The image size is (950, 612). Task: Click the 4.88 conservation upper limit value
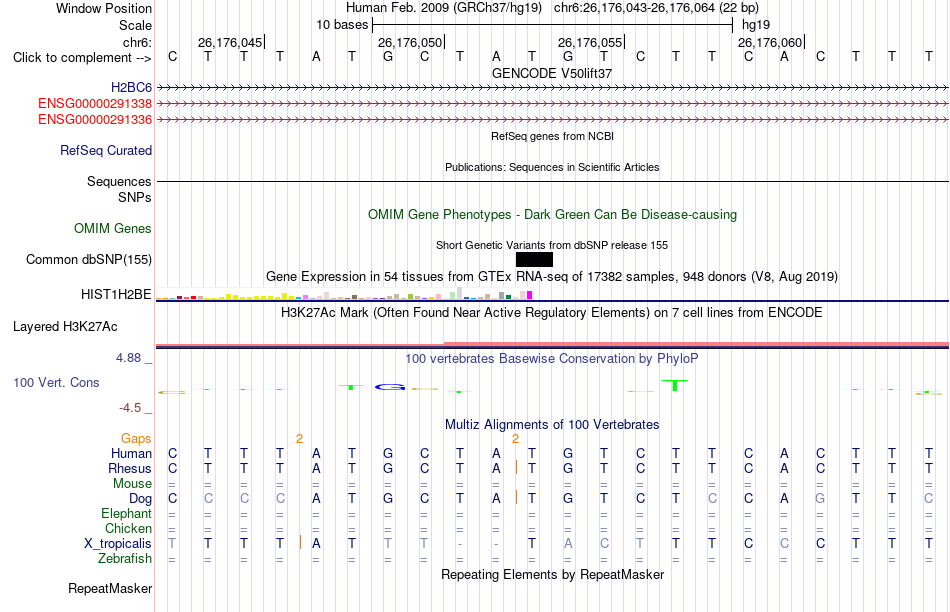point(128,358)
